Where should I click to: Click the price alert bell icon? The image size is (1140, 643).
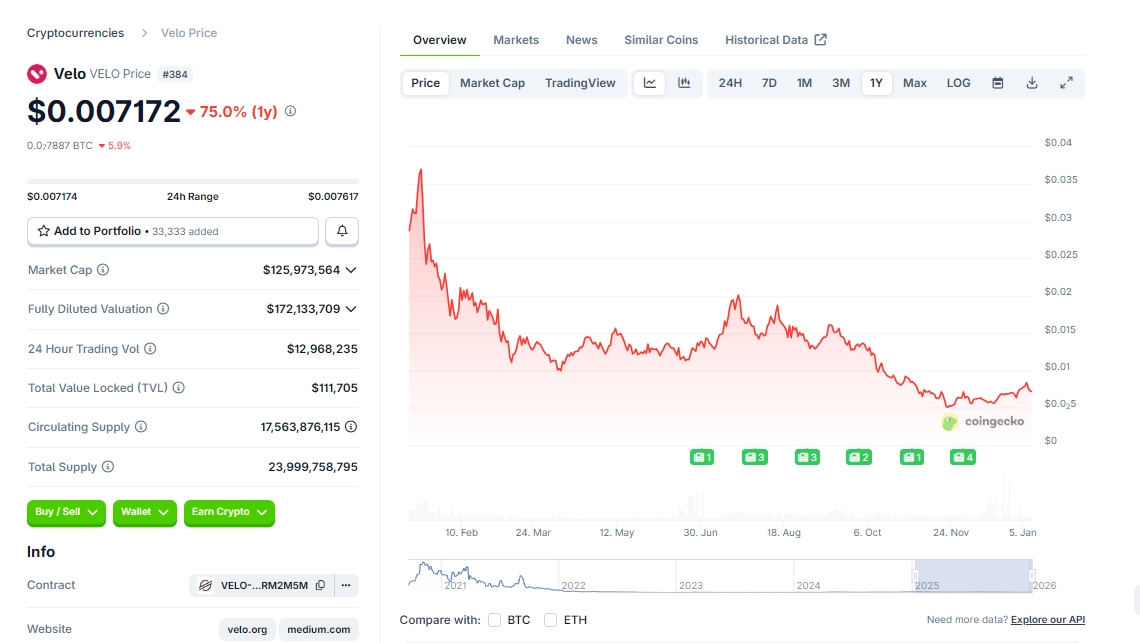[342, 231]
